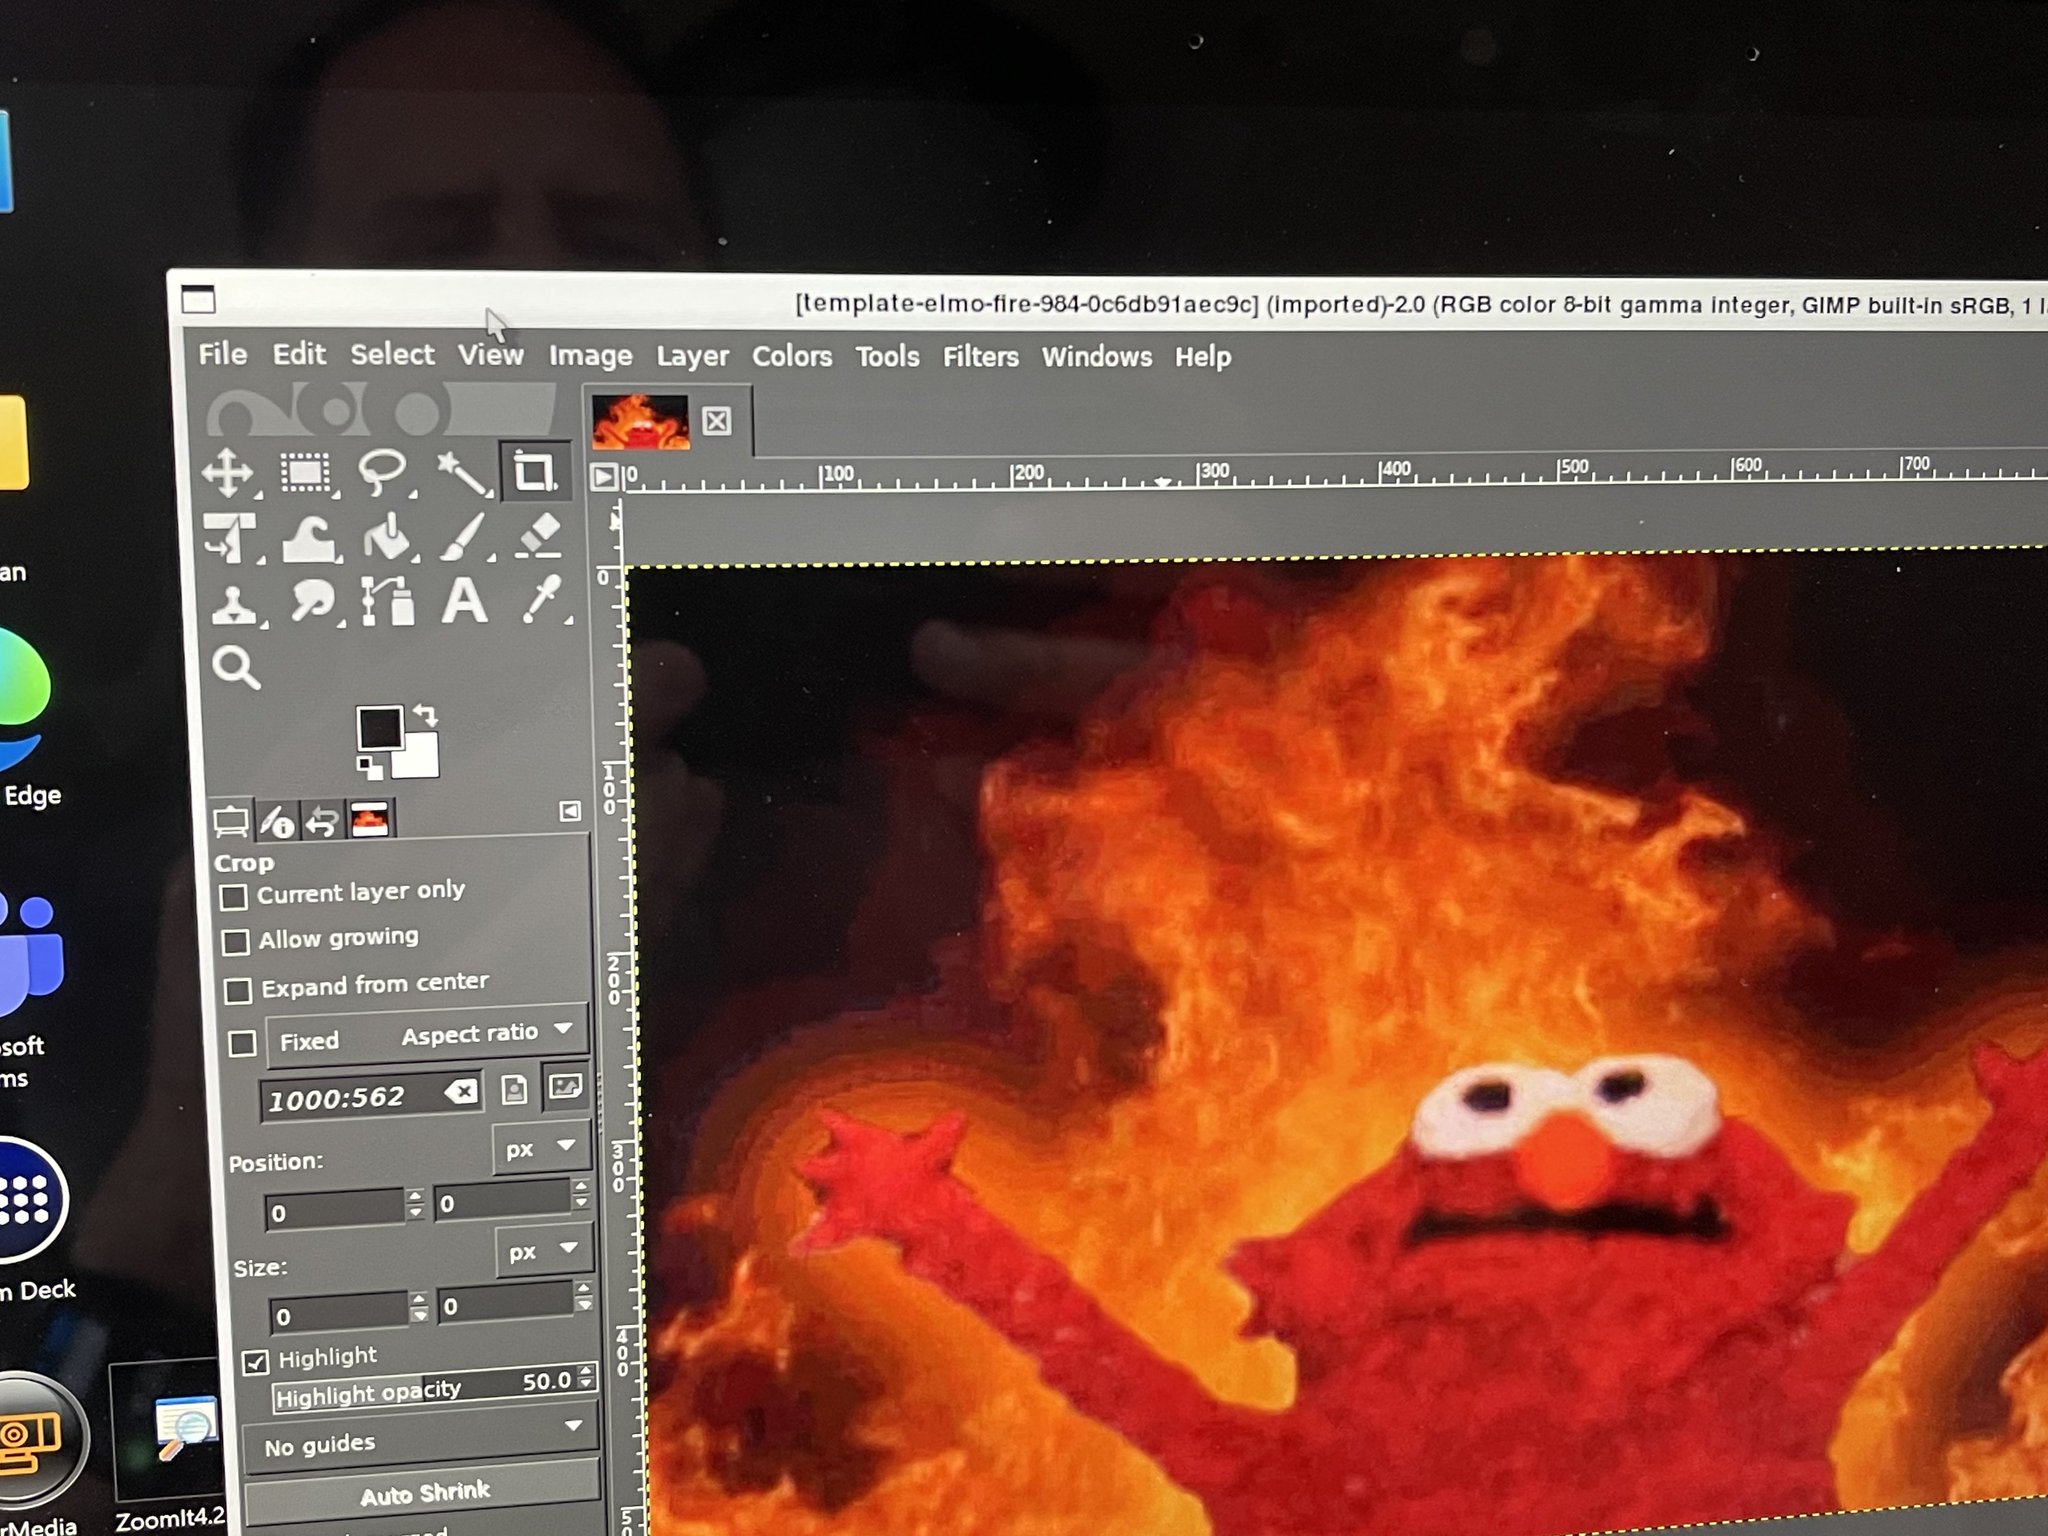Open the No guides dropdown

[x=421, y=1441]
